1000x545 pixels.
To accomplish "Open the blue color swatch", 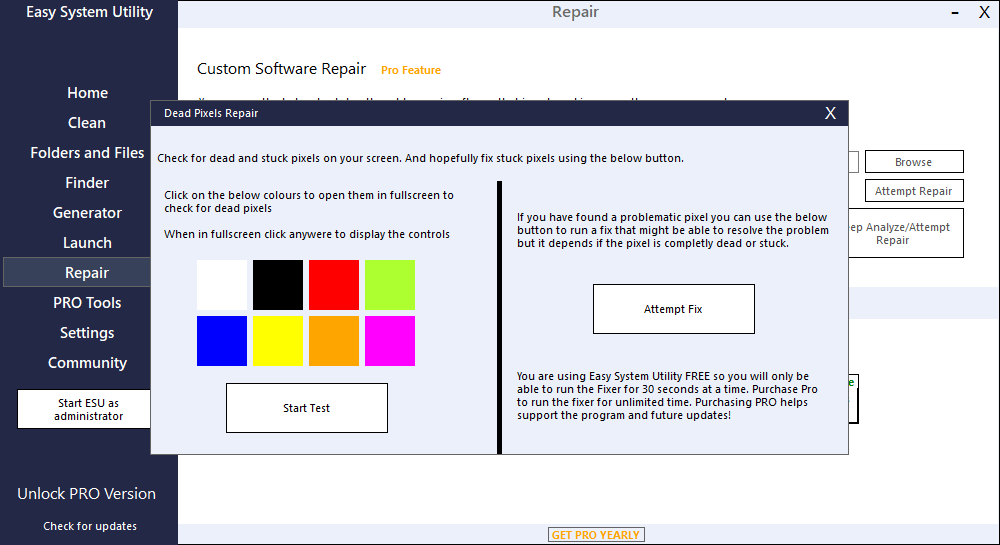I will pyautogui.click(x=222, y=341).
